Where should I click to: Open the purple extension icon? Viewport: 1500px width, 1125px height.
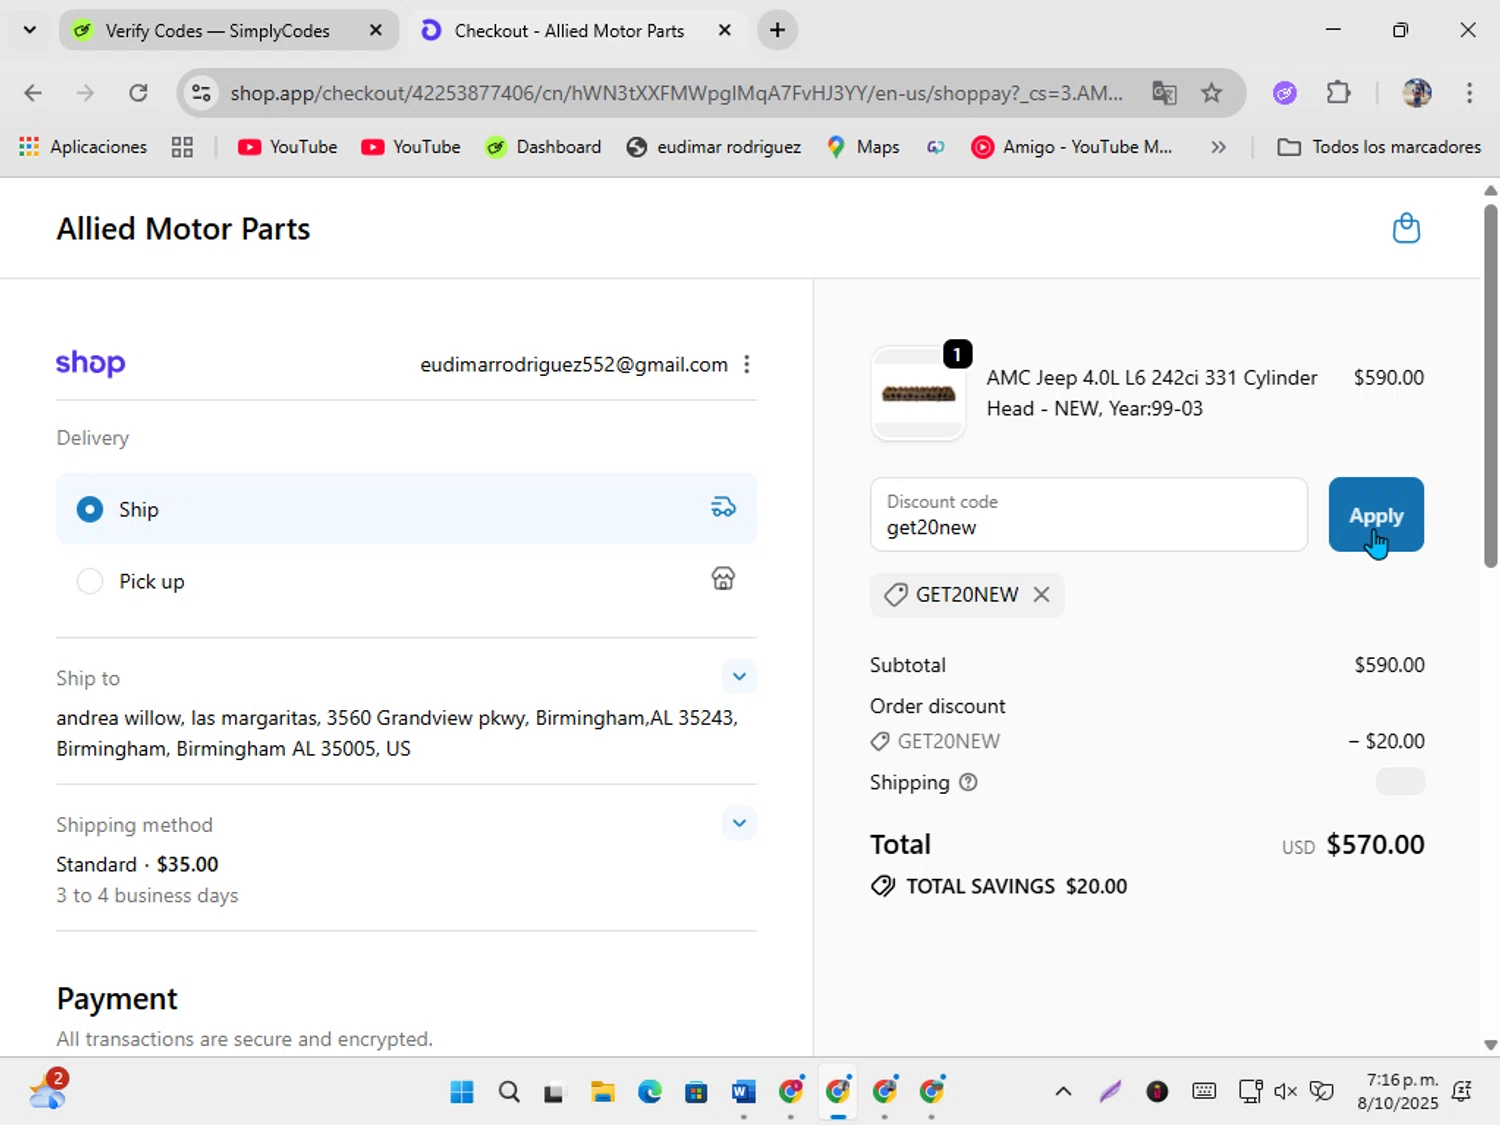tap(1285, 93)
